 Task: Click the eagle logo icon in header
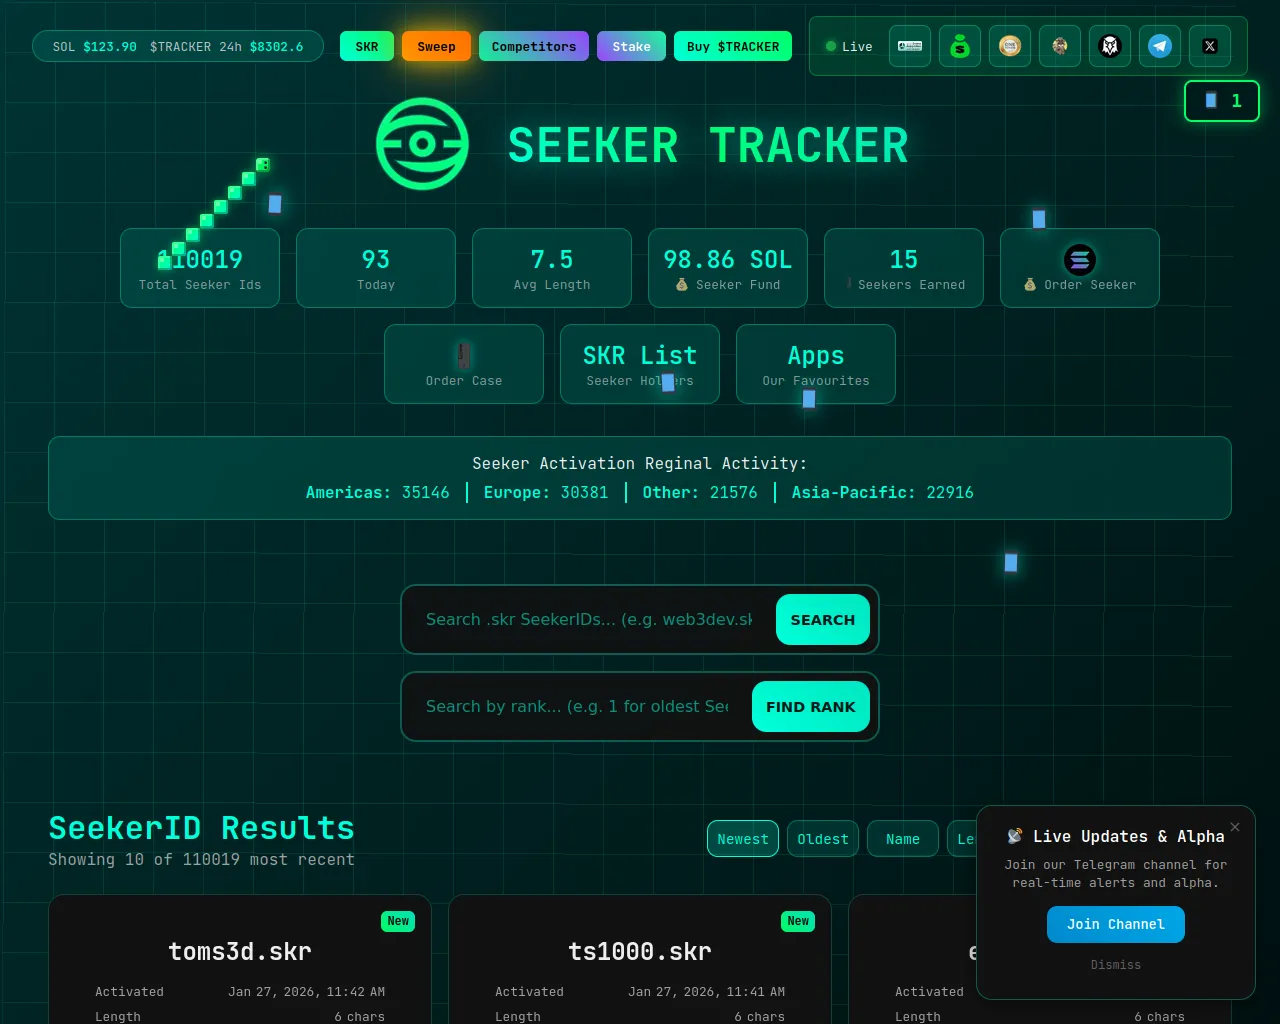(x=1110, y=46)
